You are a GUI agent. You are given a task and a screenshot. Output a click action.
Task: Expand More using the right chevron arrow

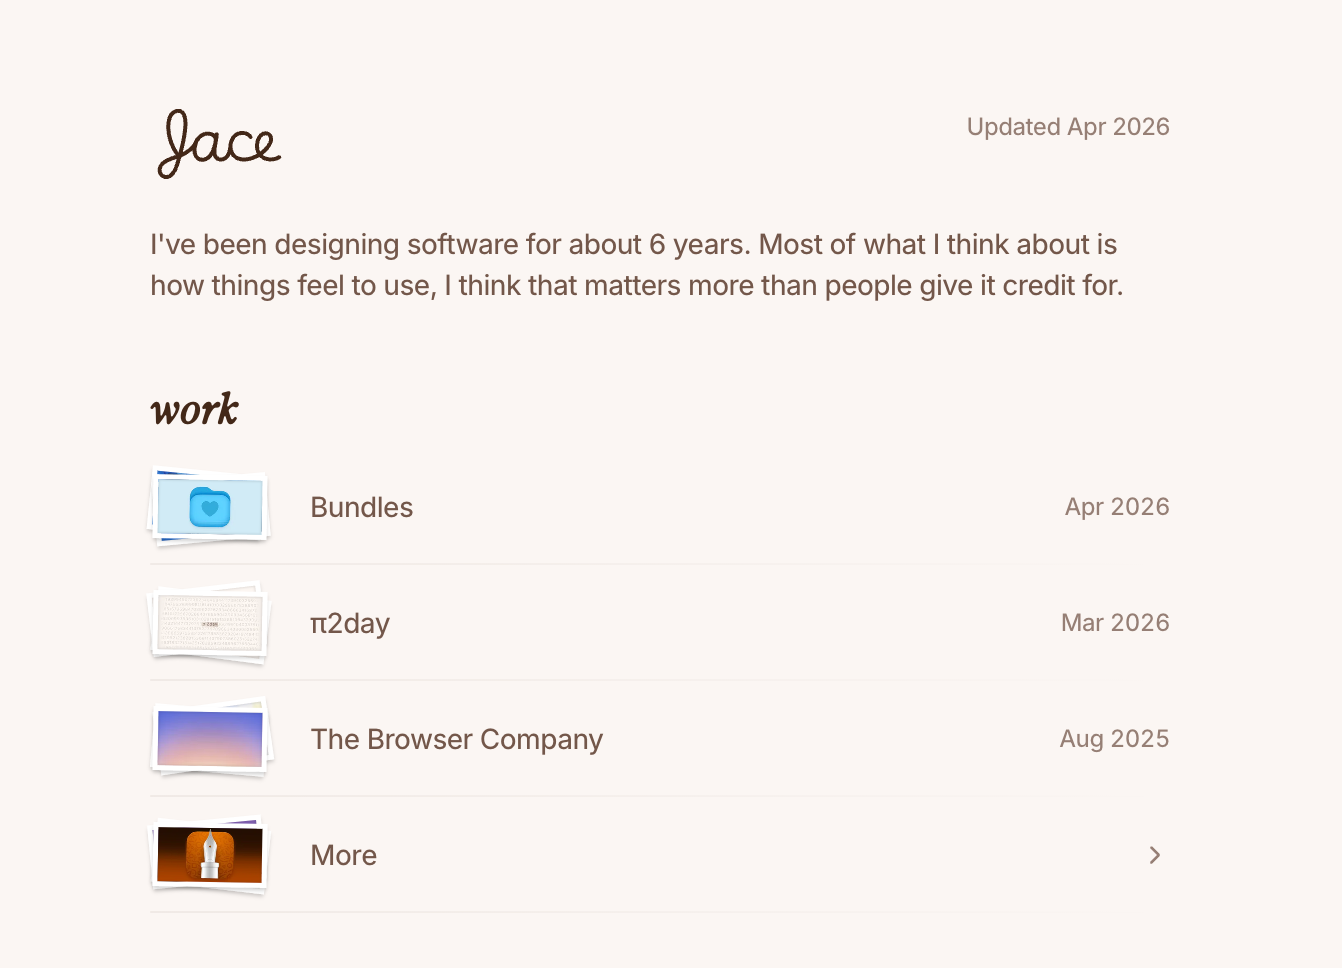pyautogui.click(x=1155, y=855)
